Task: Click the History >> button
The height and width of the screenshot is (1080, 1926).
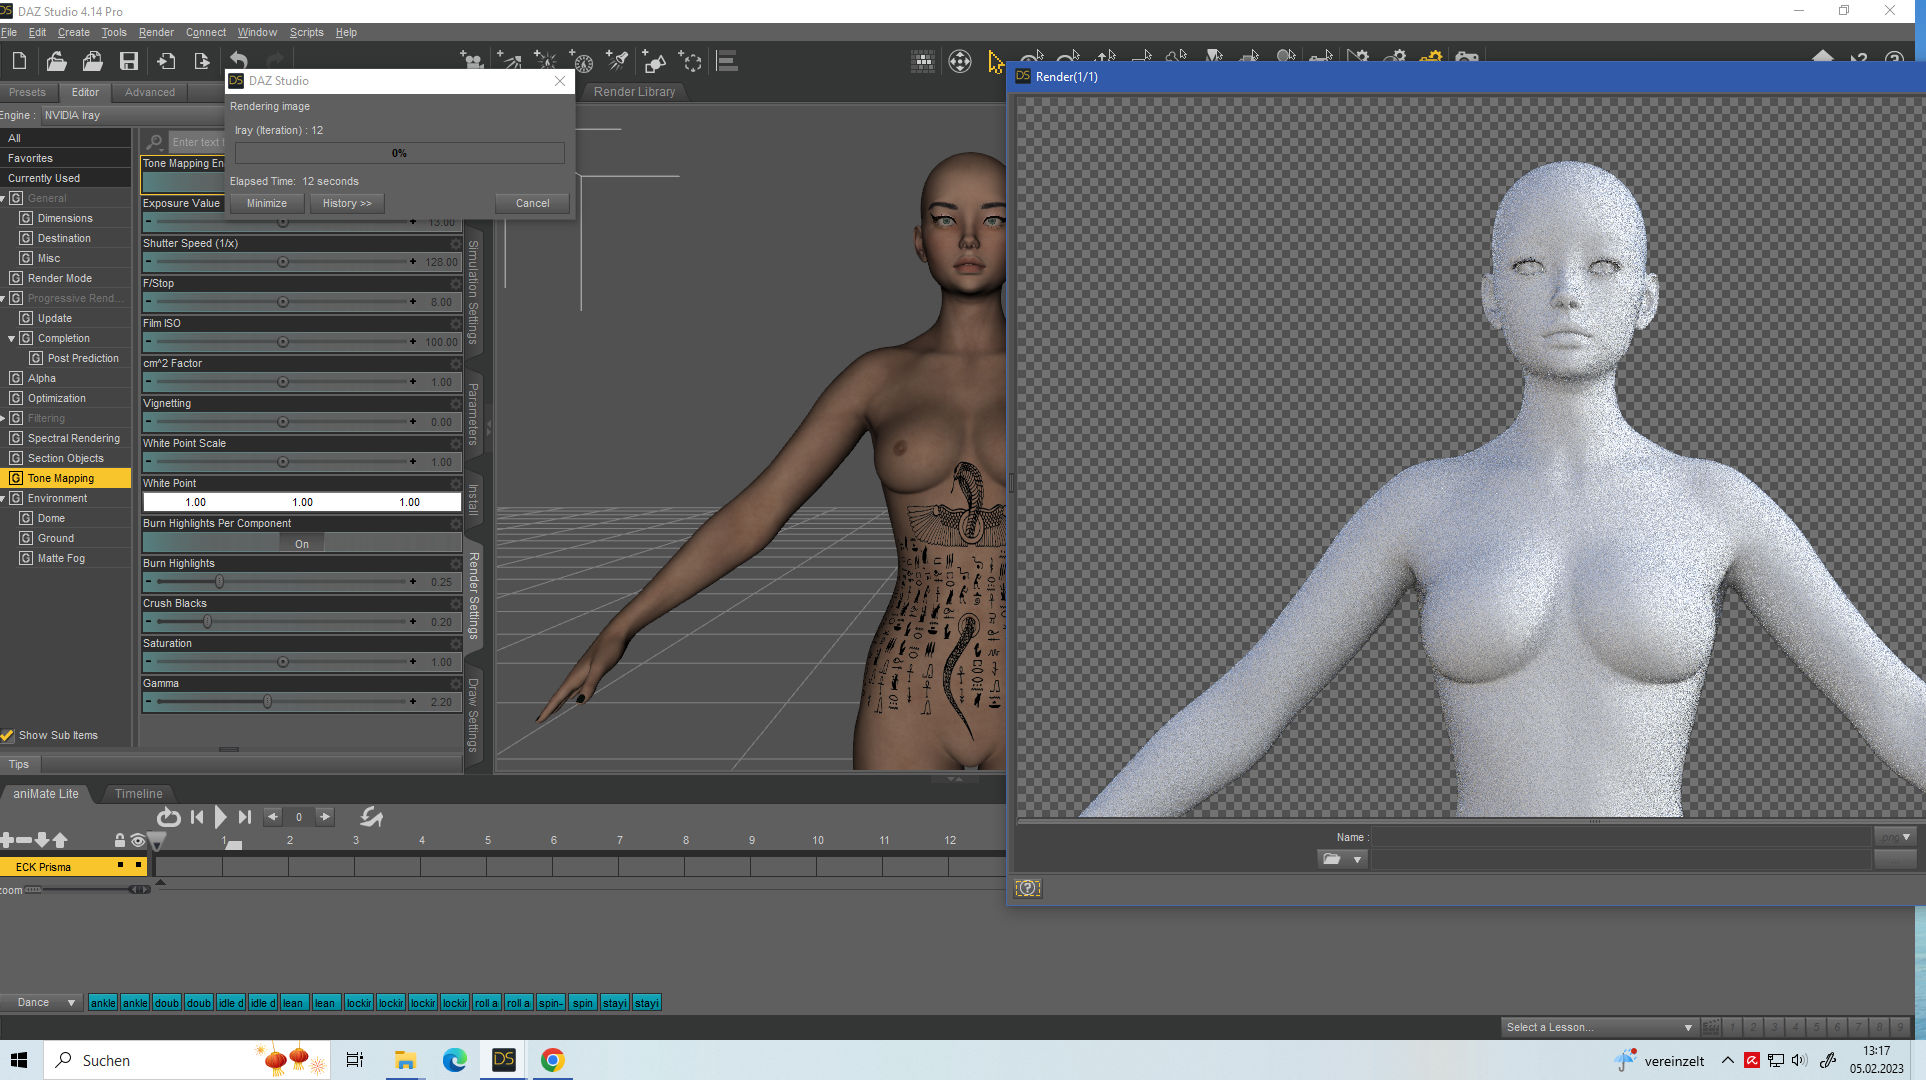Action: 346,203
